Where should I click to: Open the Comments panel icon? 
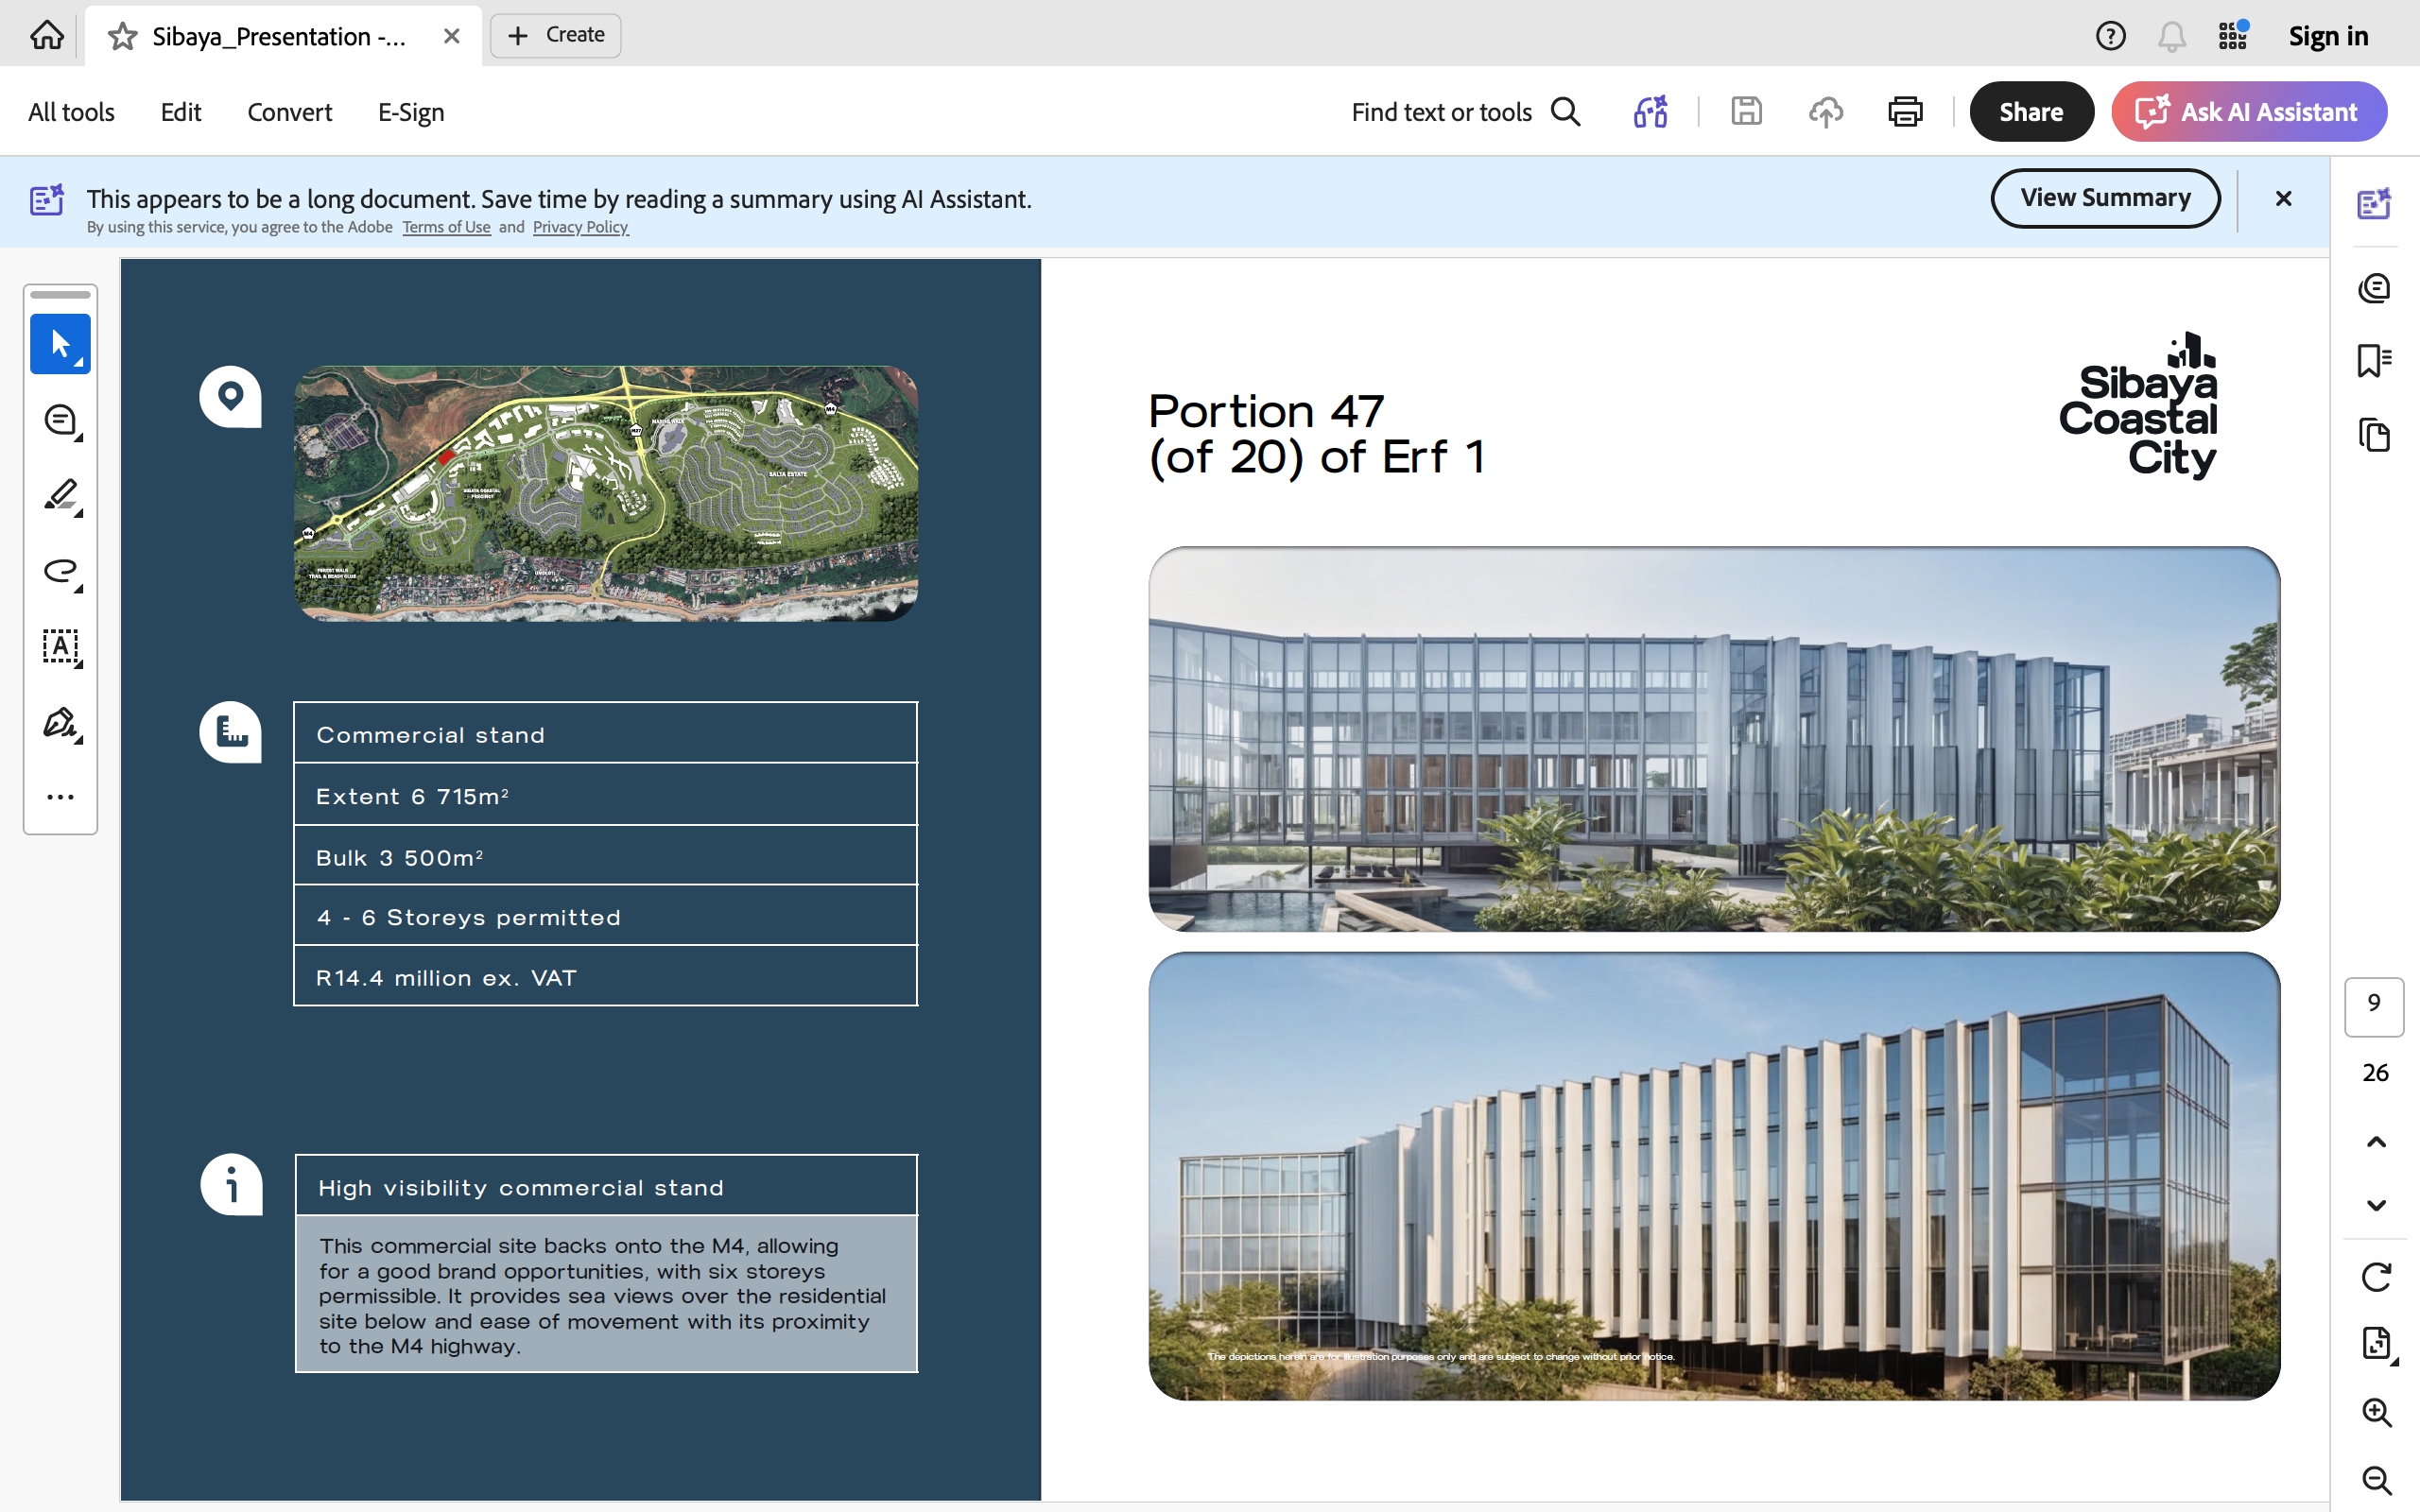click(x=2374, y=288)
